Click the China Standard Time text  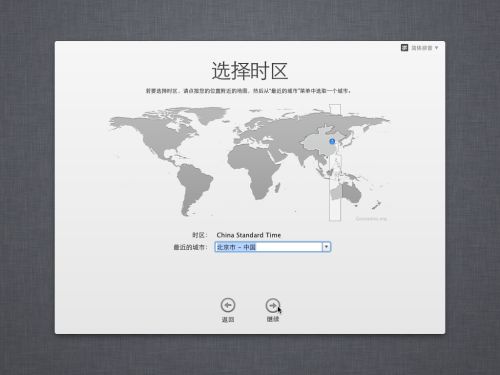click(249, 235)
